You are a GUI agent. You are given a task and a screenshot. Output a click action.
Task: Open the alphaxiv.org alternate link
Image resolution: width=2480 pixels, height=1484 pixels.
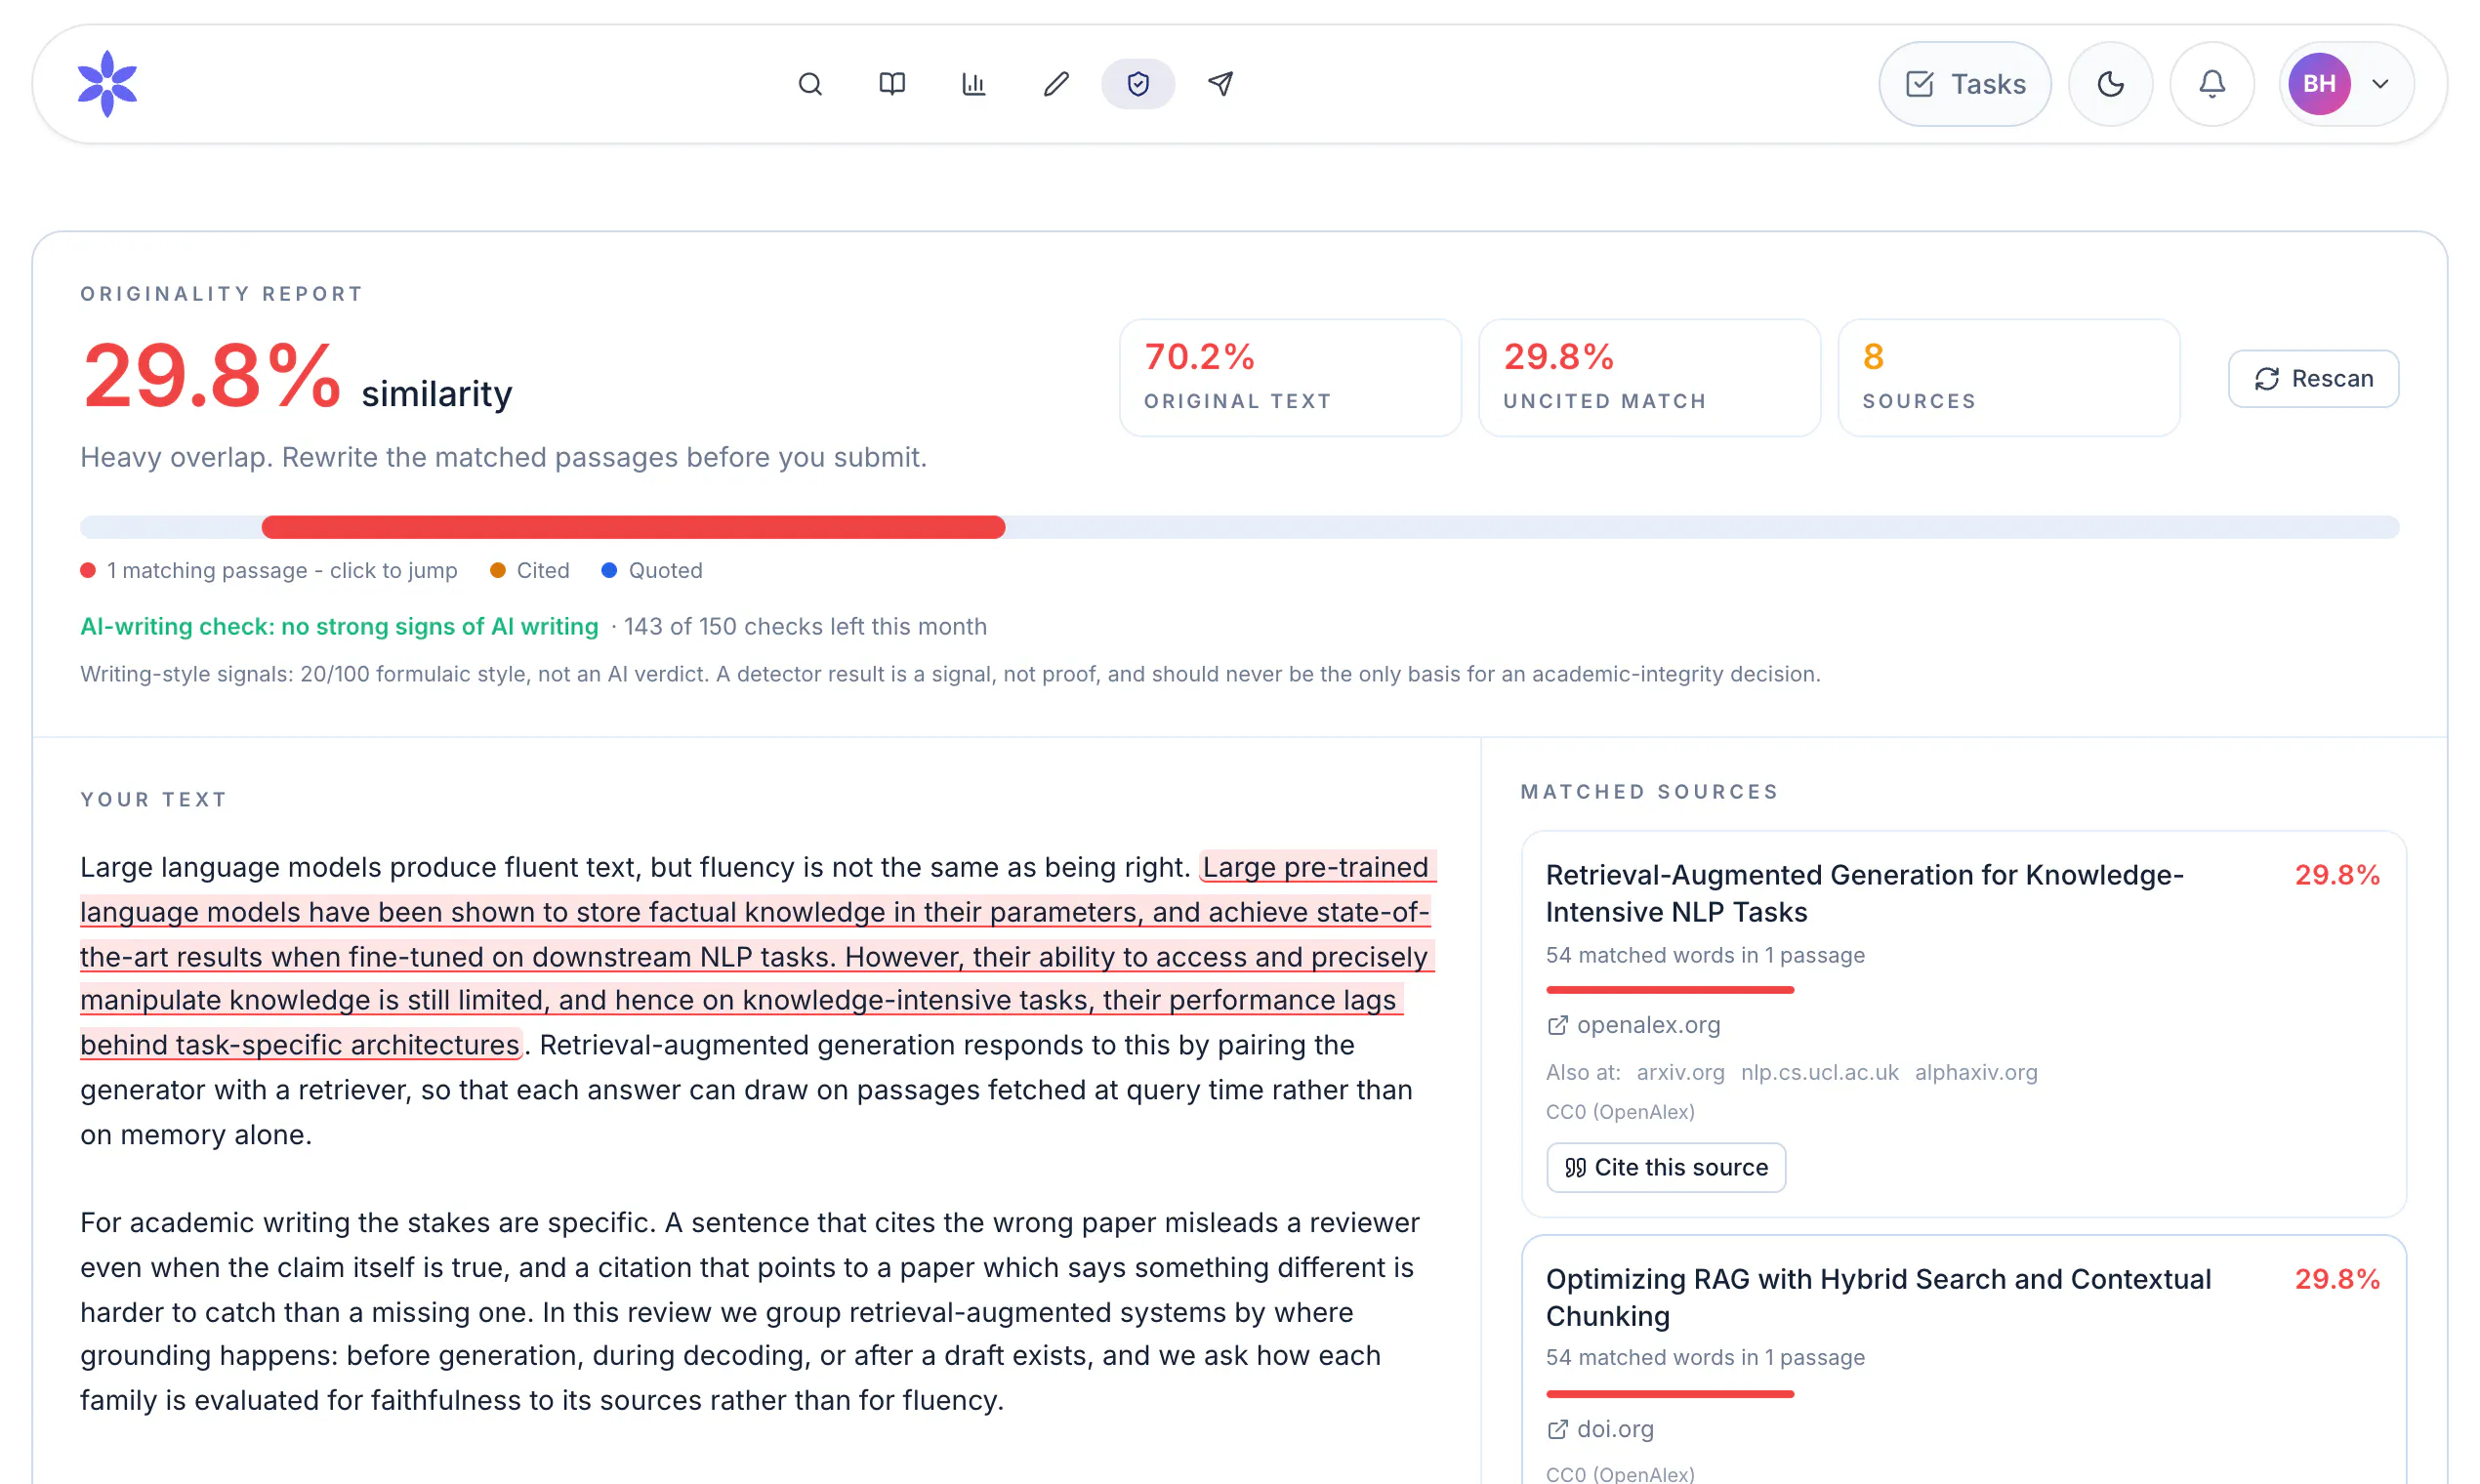pos(1975,1072)
